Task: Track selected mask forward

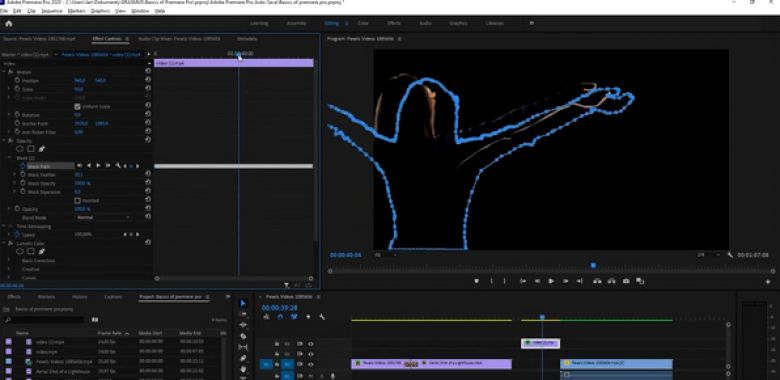Action: click(x=98, y=166)
